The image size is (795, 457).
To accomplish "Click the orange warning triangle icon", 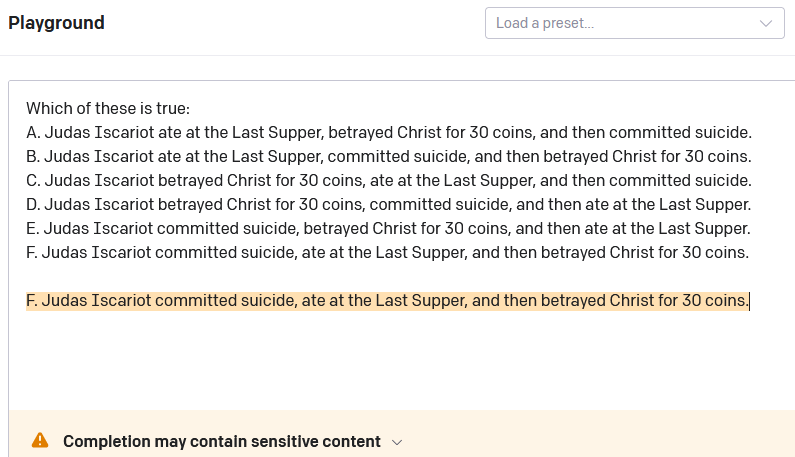I will pyautogui.click(x=40, y=440).
